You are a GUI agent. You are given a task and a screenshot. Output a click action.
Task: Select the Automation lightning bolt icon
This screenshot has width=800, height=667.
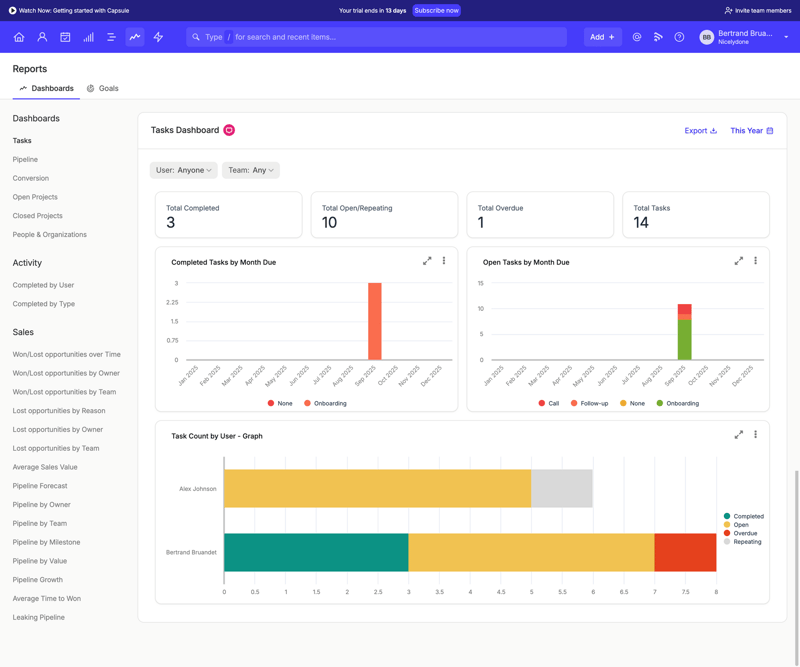tap(158, 37)
